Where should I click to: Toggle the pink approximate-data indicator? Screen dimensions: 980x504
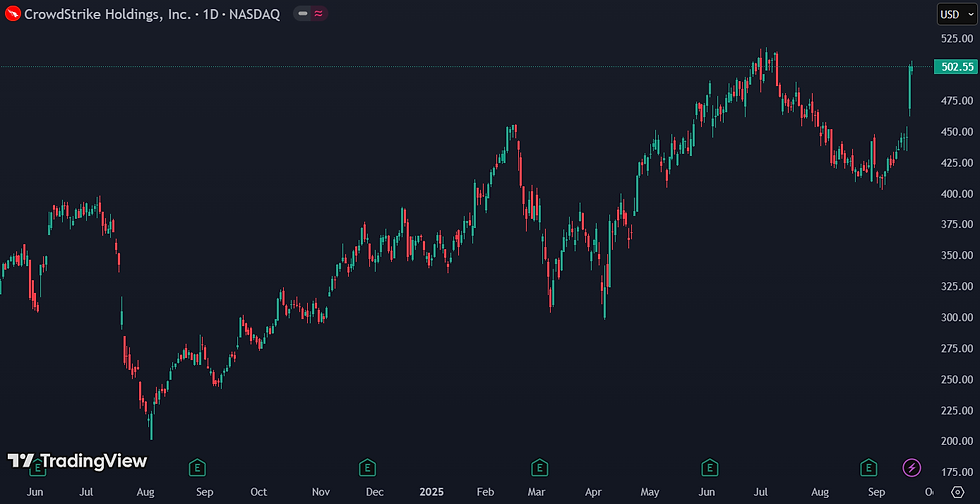[319, 14]
